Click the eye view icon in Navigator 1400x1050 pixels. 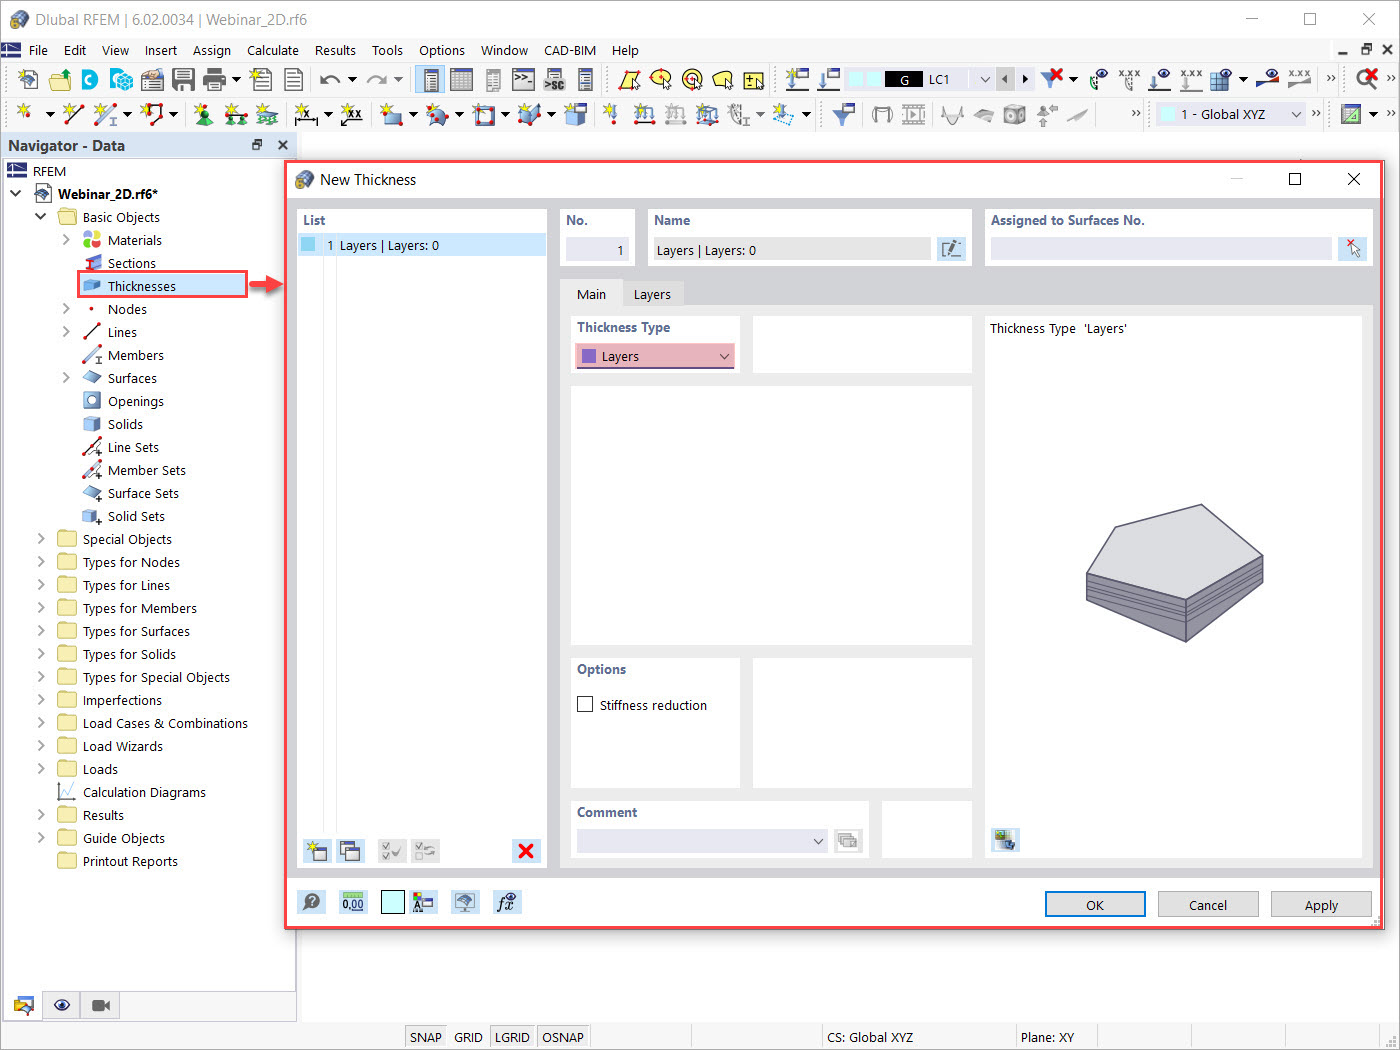[62, 1005]
